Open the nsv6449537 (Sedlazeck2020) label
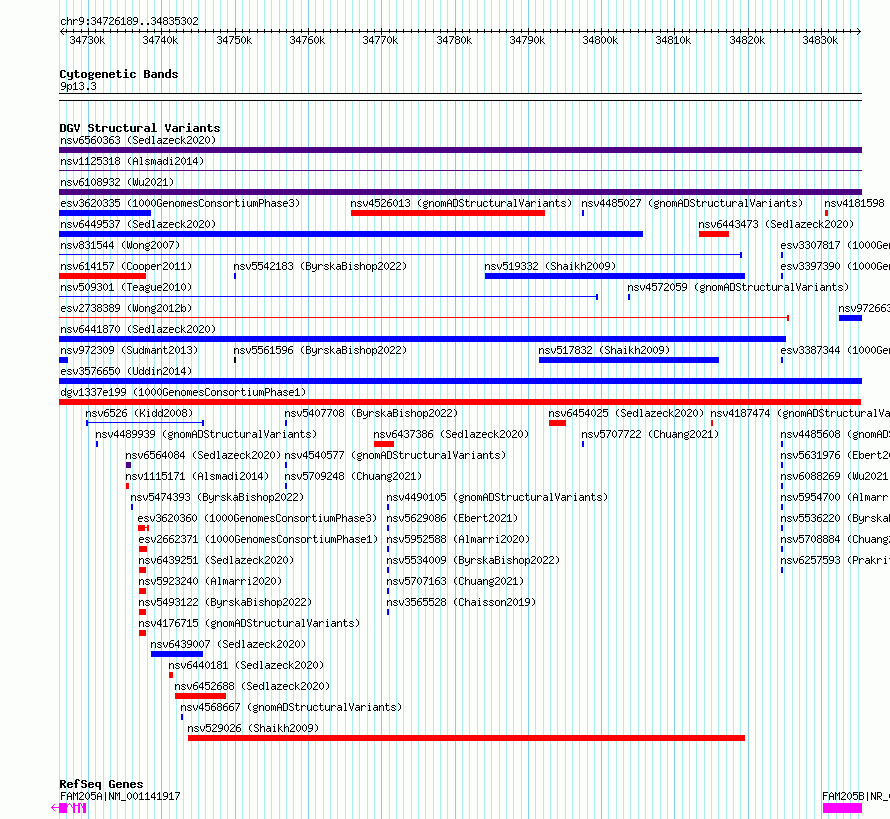The height and width of the screenshot is (819, 890). [x=138, y=224]
